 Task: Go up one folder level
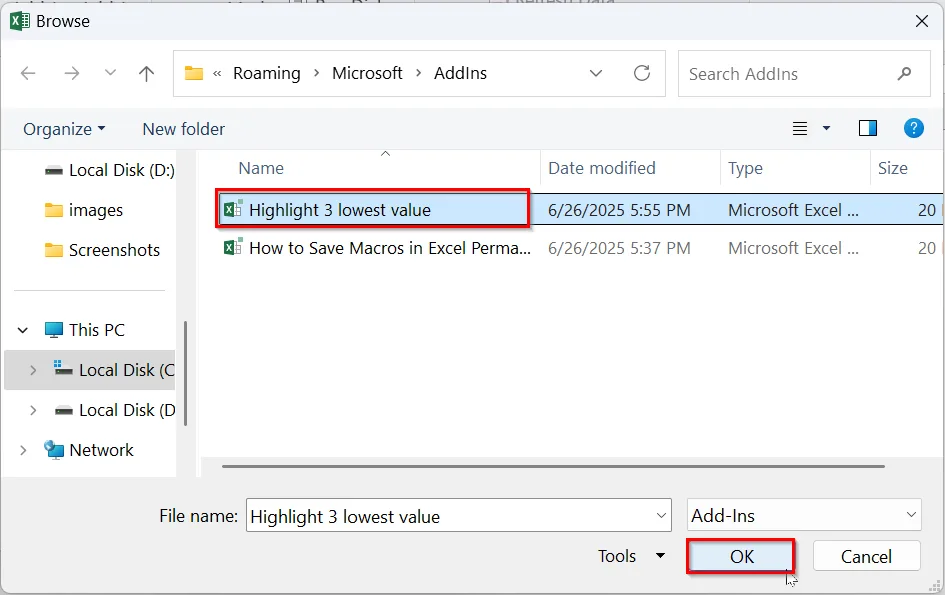click(x=146, y=74)
